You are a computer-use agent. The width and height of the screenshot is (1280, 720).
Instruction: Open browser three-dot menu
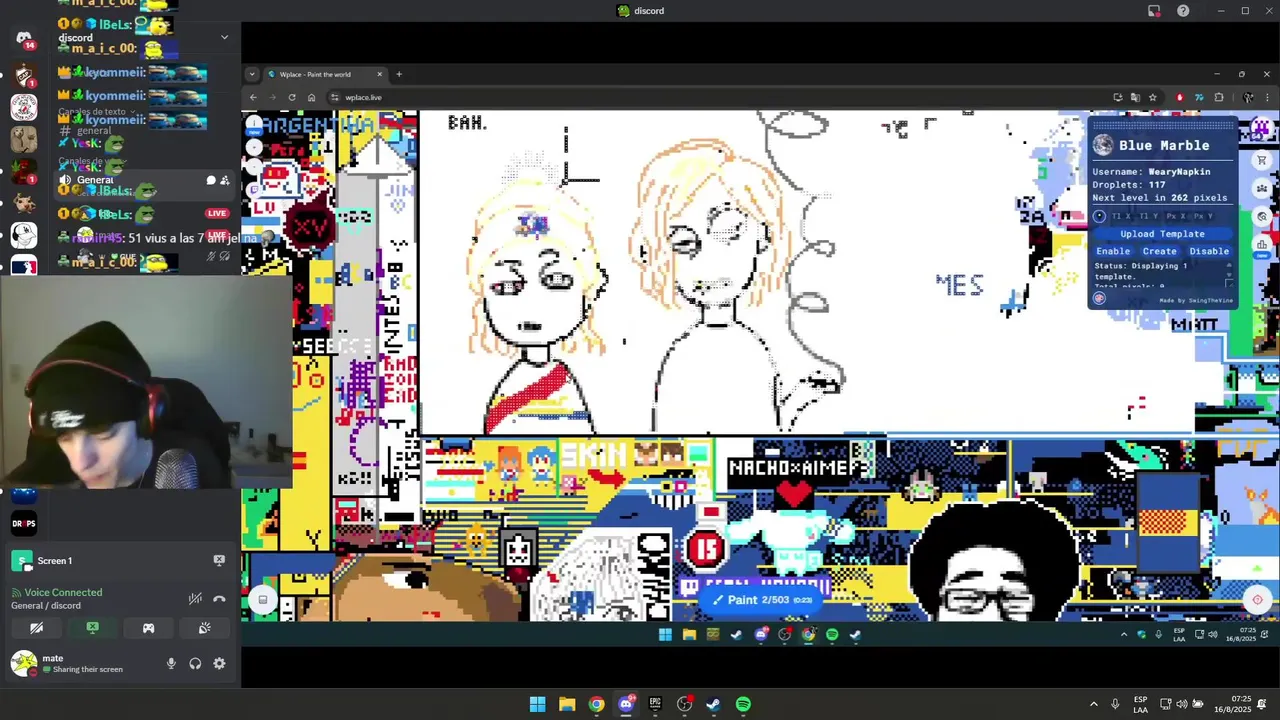pos(1267,97)
